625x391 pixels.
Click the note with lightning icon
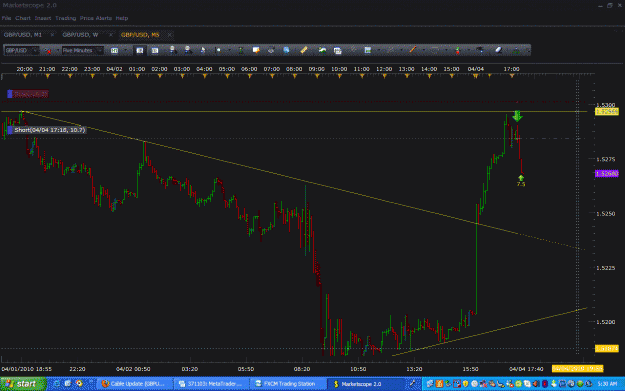(x=256, y=50)
